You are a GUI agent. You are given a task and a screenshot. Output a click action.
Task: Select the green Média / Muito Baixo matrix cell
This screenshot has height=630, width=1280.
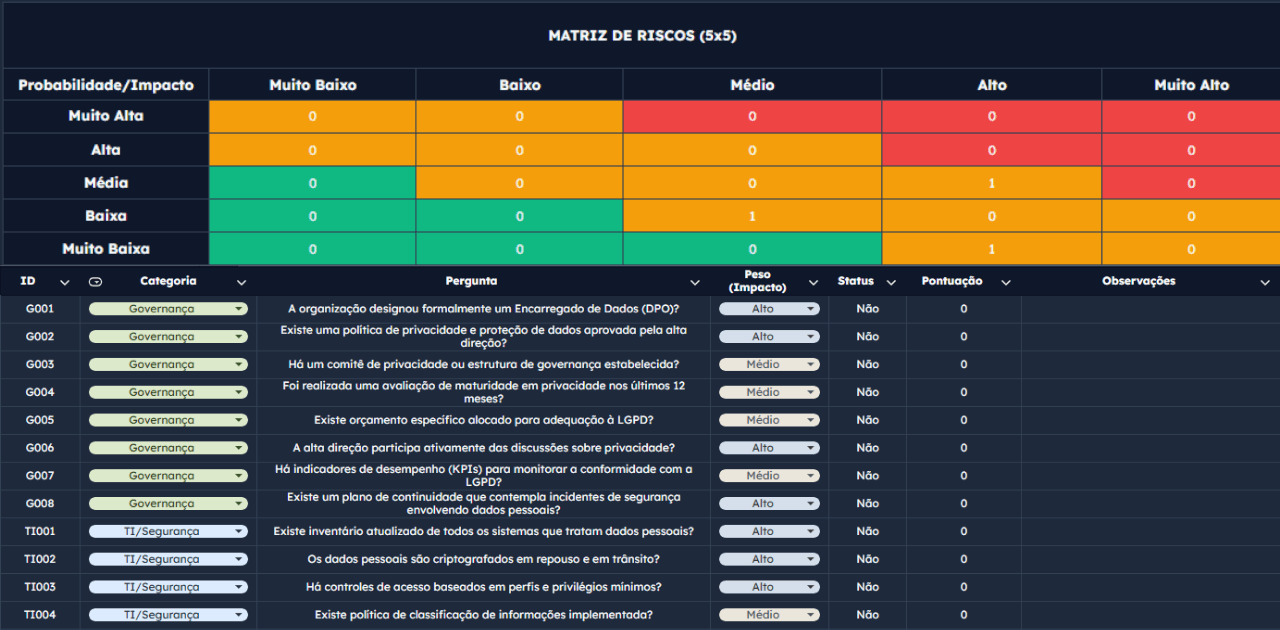point(312,183)
